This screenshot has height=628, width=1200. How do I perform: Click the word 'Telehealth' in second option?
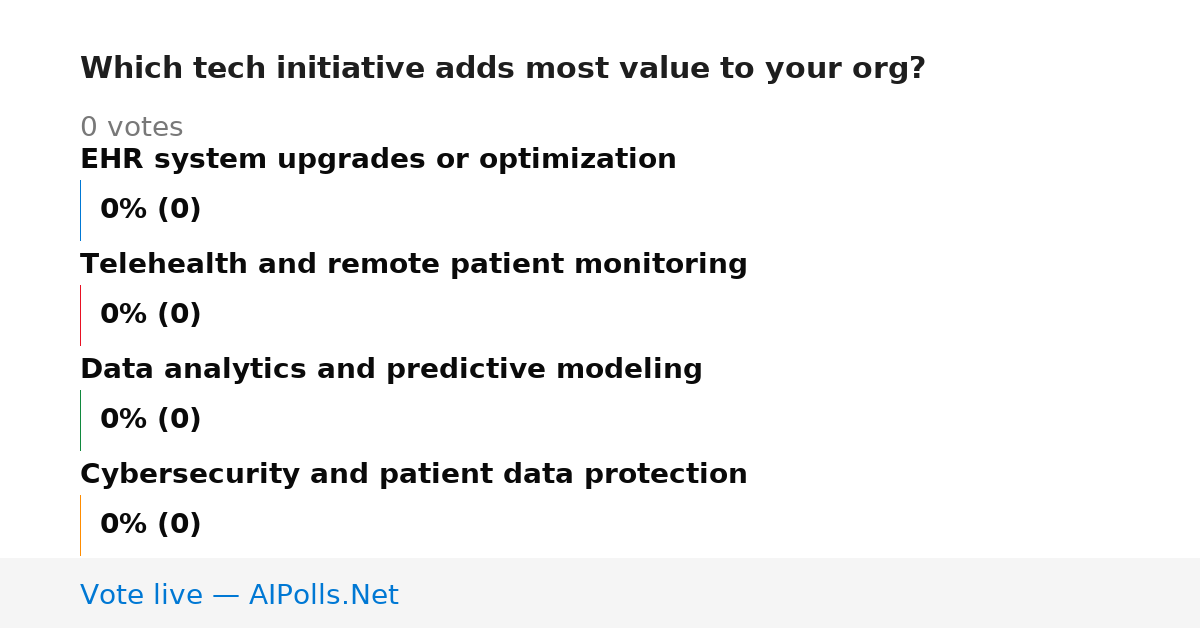pos(165,265)
